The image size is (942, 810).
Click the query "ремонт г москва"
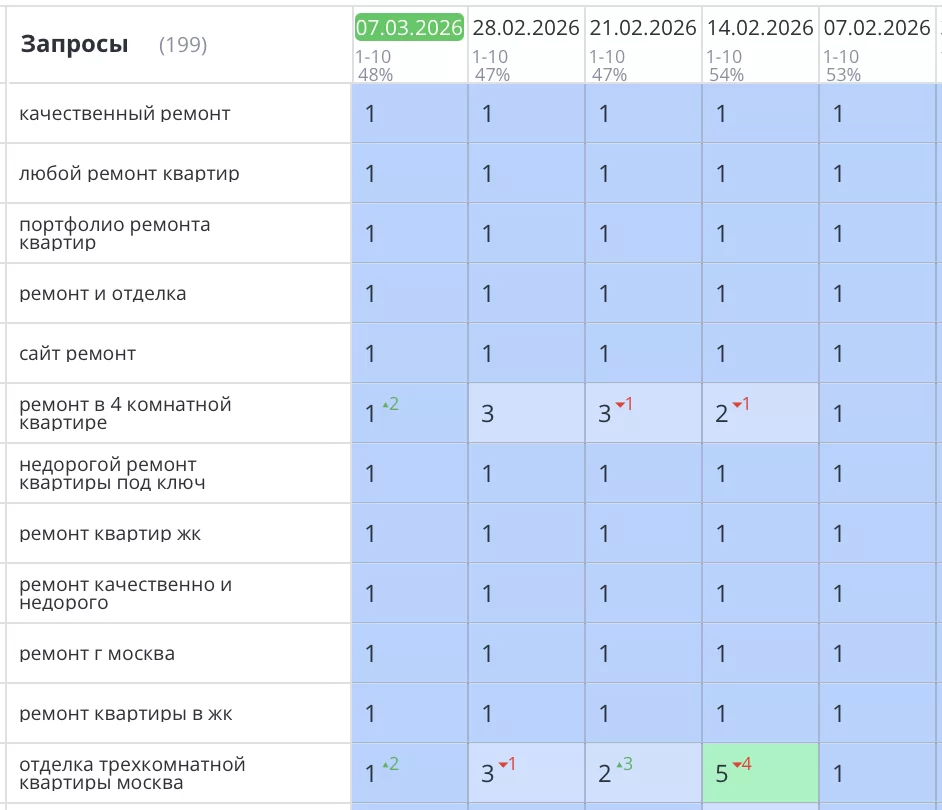[x=97, y=654]
